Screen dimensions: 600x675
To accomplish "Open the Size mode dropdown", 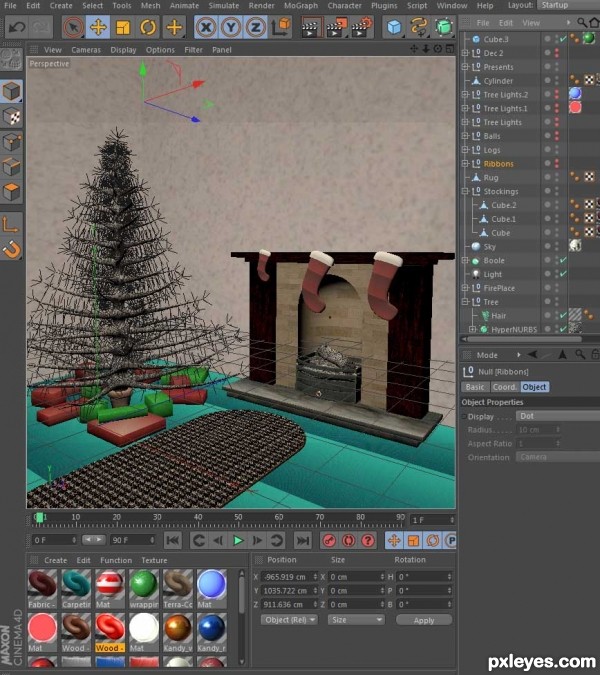I will coord(356,620).
